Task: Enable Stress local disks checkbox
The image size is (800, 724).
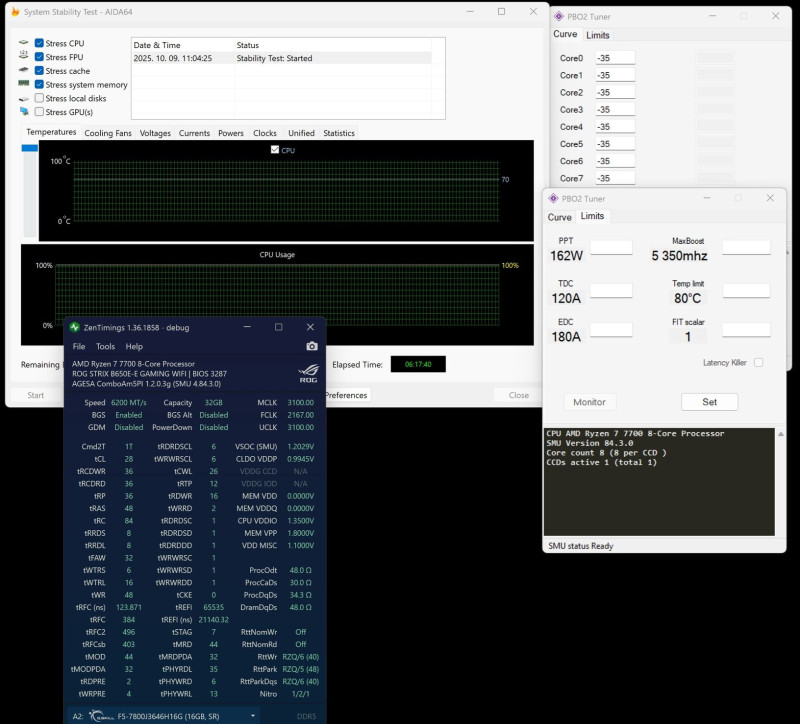Action: click(x=39, y=98)
